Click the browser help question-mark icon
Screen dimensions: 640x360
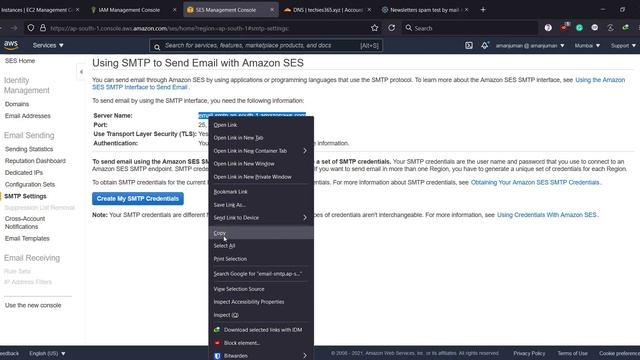pos(548,28)
